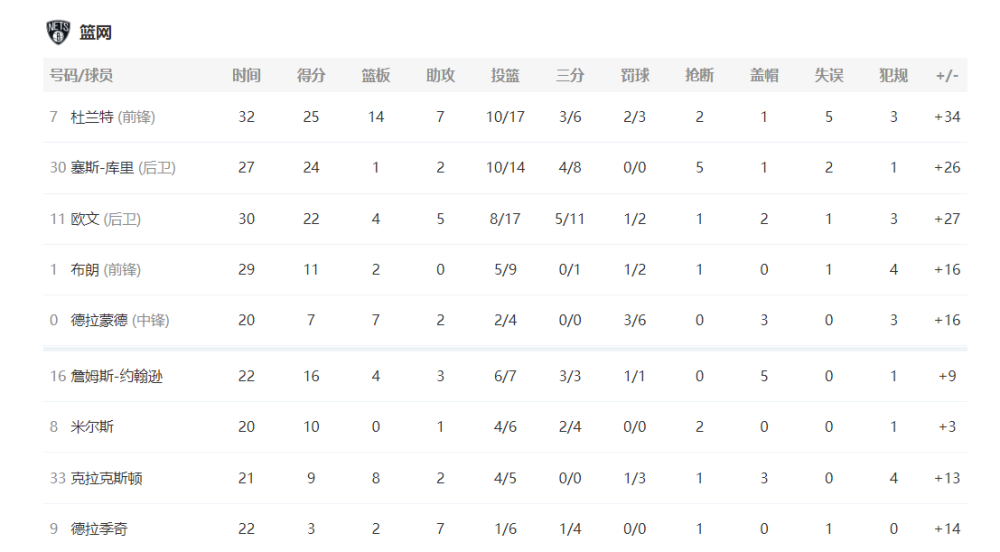Image resolution: width=1000 pixels, height=552 pixels.
Task: Click the +/- column header
Action: coord(947,76)
